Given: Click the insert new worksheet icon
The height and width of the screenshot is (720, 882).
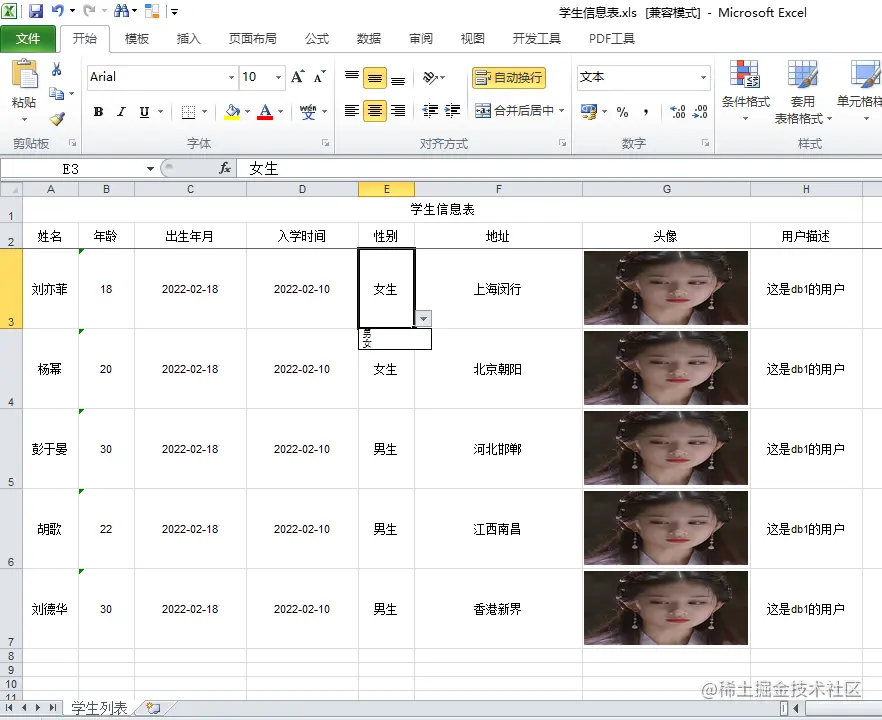Looking at the screenshot, I should [153, 708].
